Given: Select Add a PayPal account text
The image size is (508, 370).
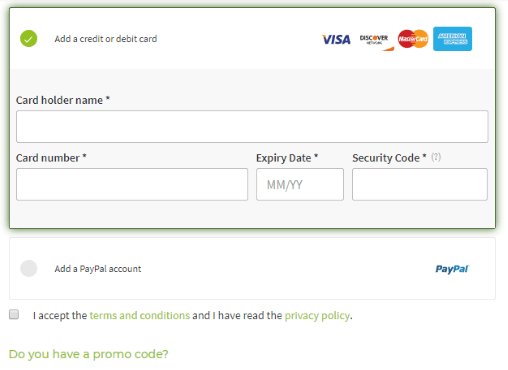Looking at the screenshot, I should (x=98, y=269).
